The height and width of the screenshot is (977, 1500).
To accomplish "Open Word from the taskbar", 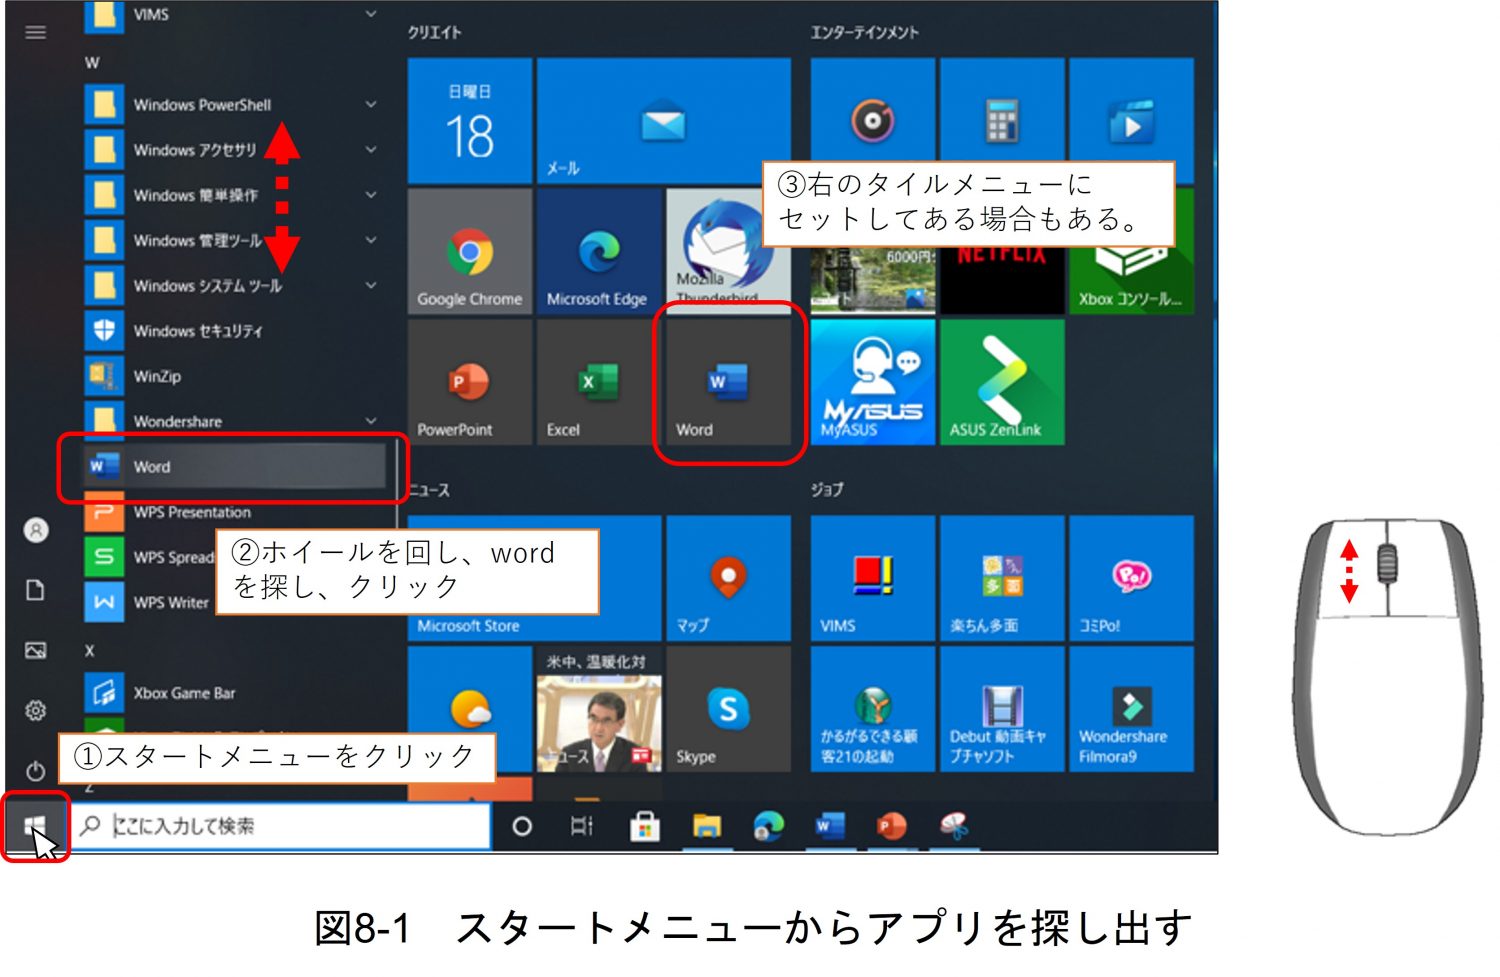I will 830,826.
